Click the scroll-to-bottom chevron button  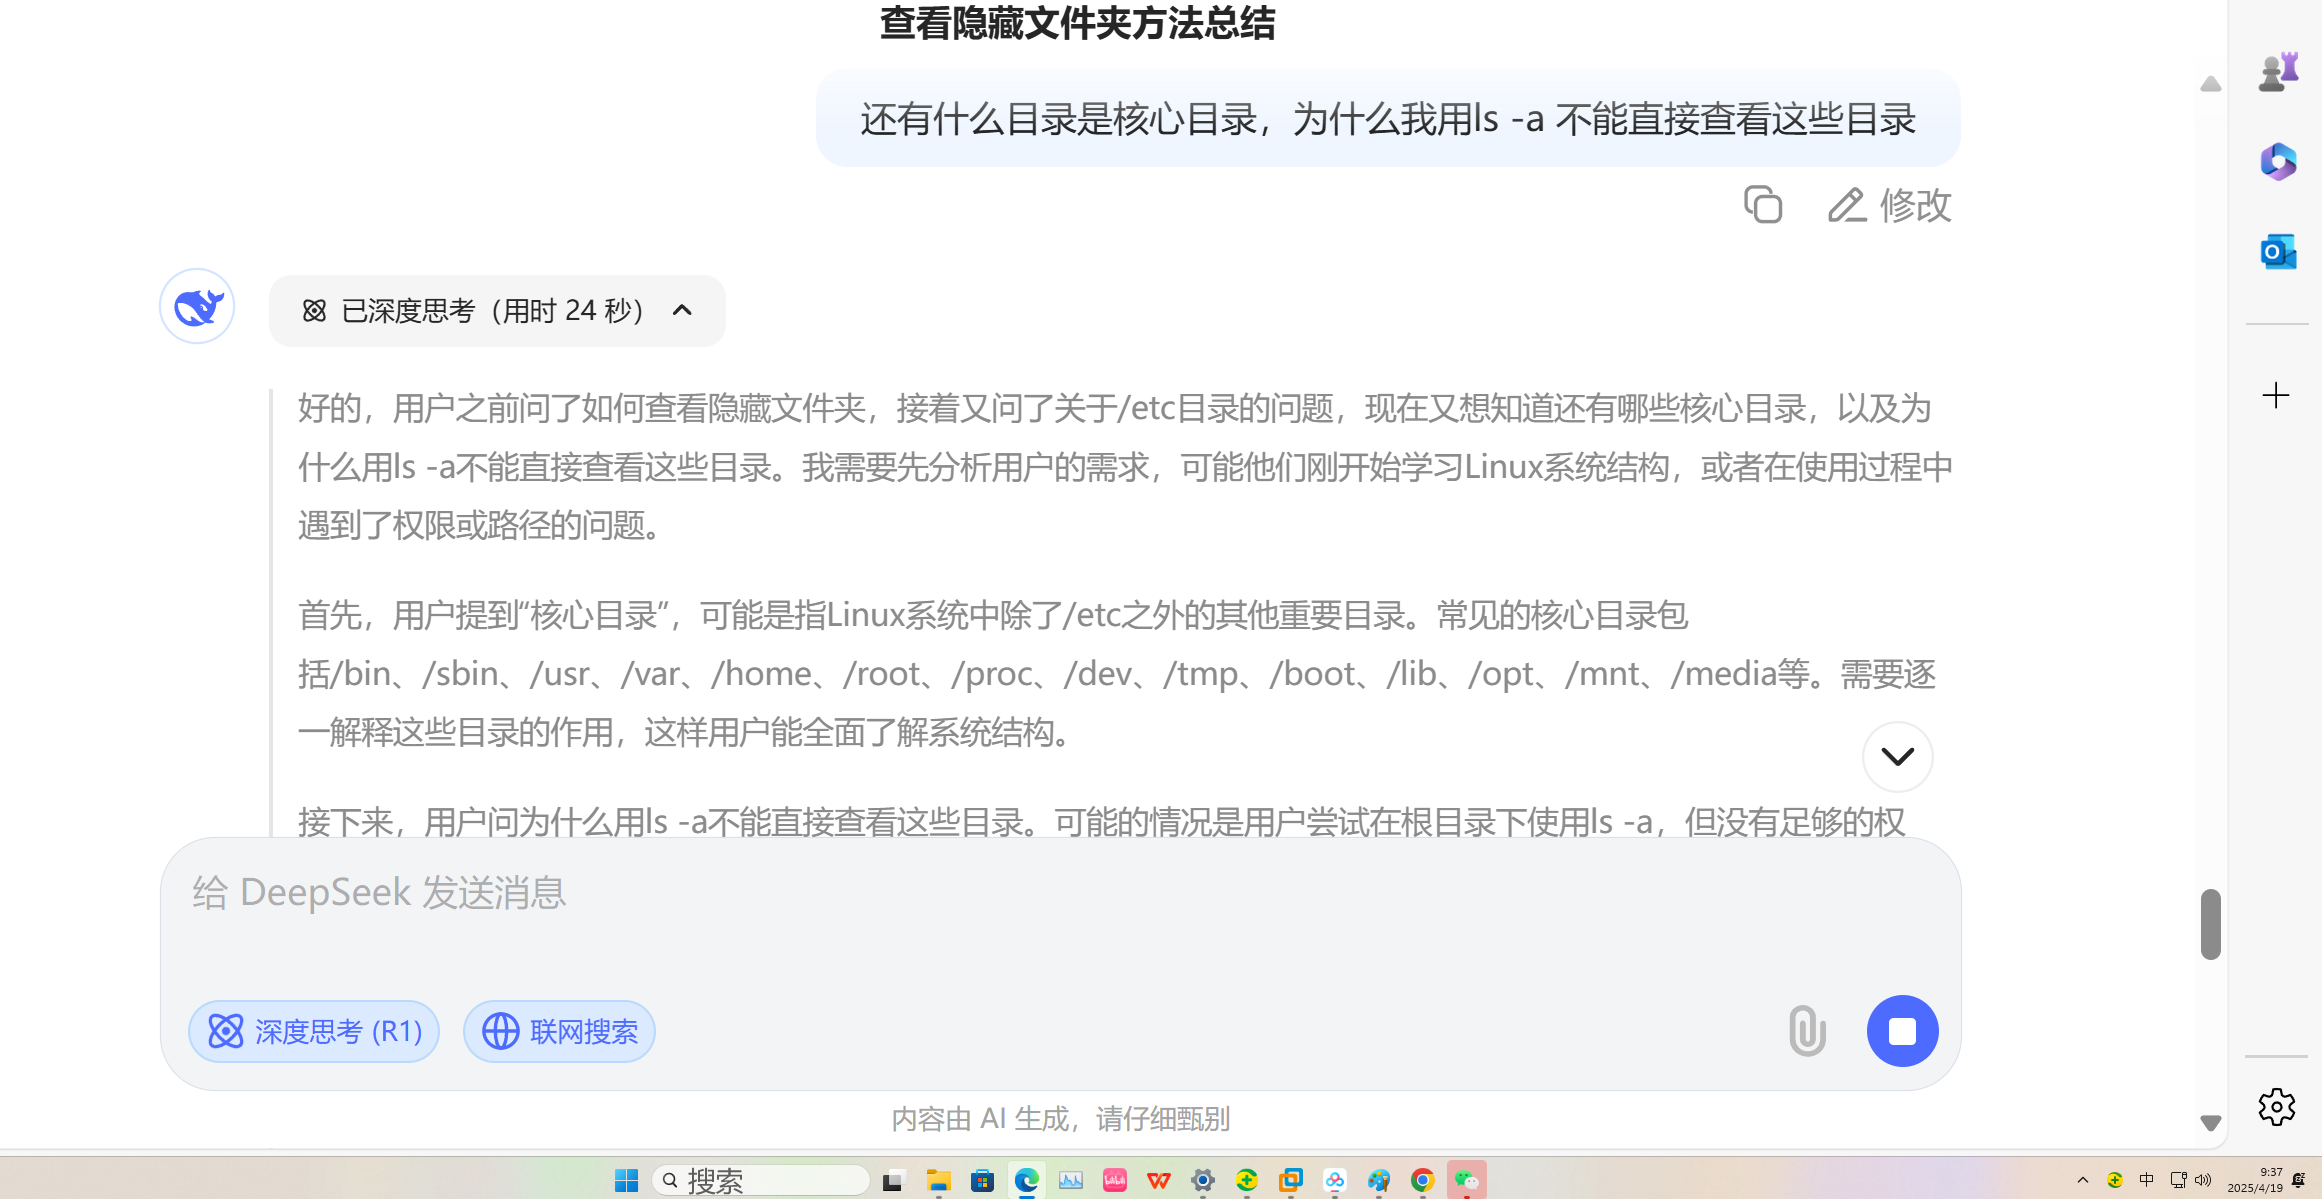1897,757
